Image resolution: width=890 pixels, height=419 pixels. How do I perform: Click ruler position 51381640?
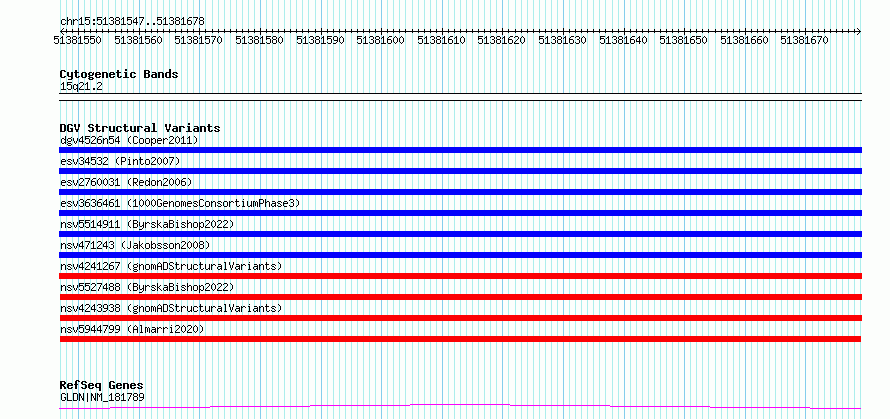pyautogui.click(x=623, y=40)
